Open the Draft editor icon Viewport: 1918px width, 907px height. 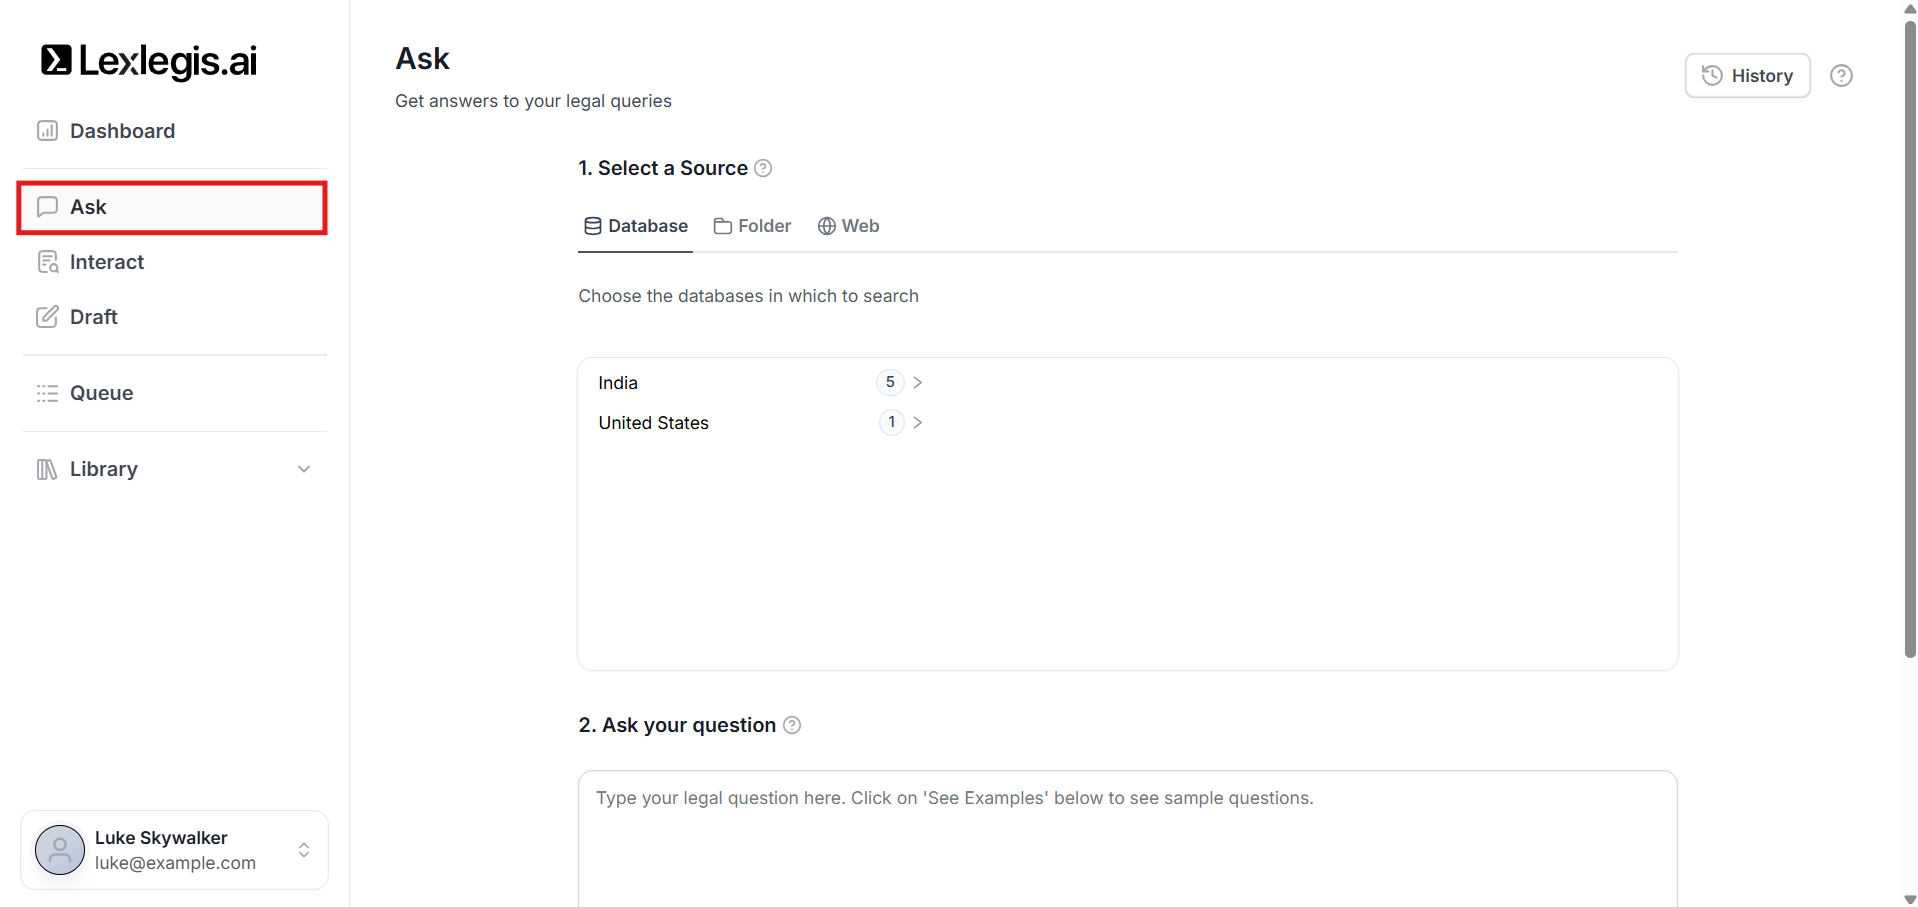(x=47, y=317)
